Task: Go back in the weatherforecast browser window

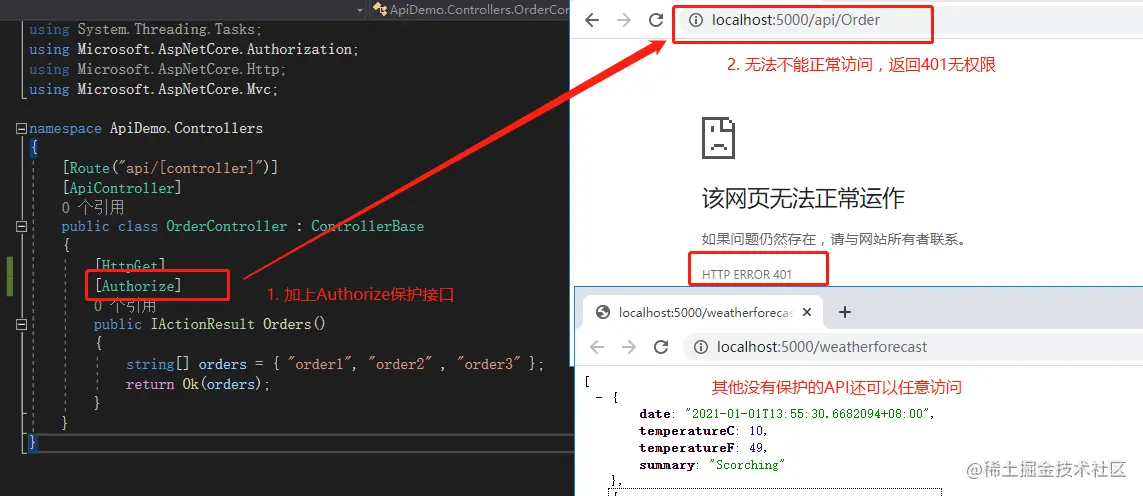Action: 597,347
